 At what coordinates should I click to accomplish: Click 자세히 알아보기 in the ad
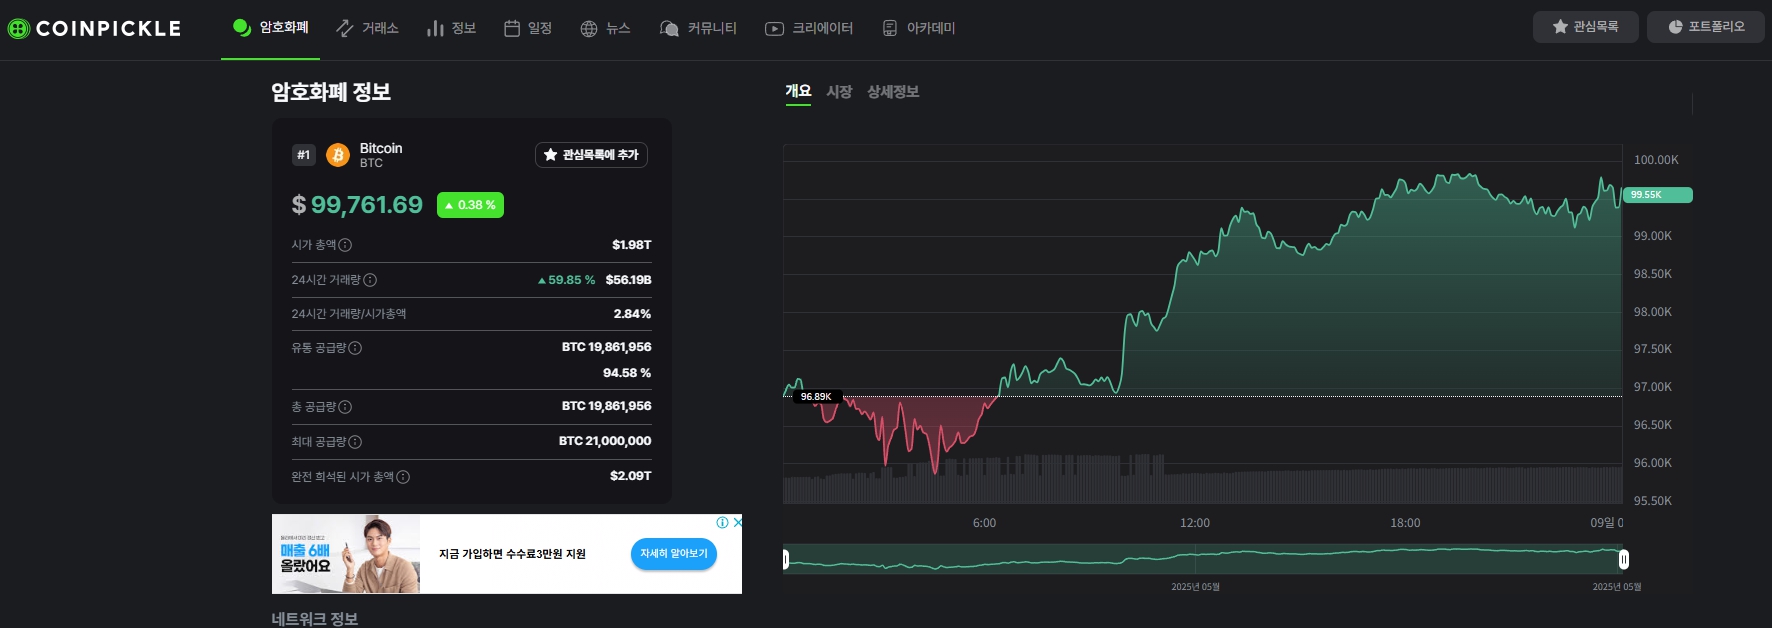673,554
